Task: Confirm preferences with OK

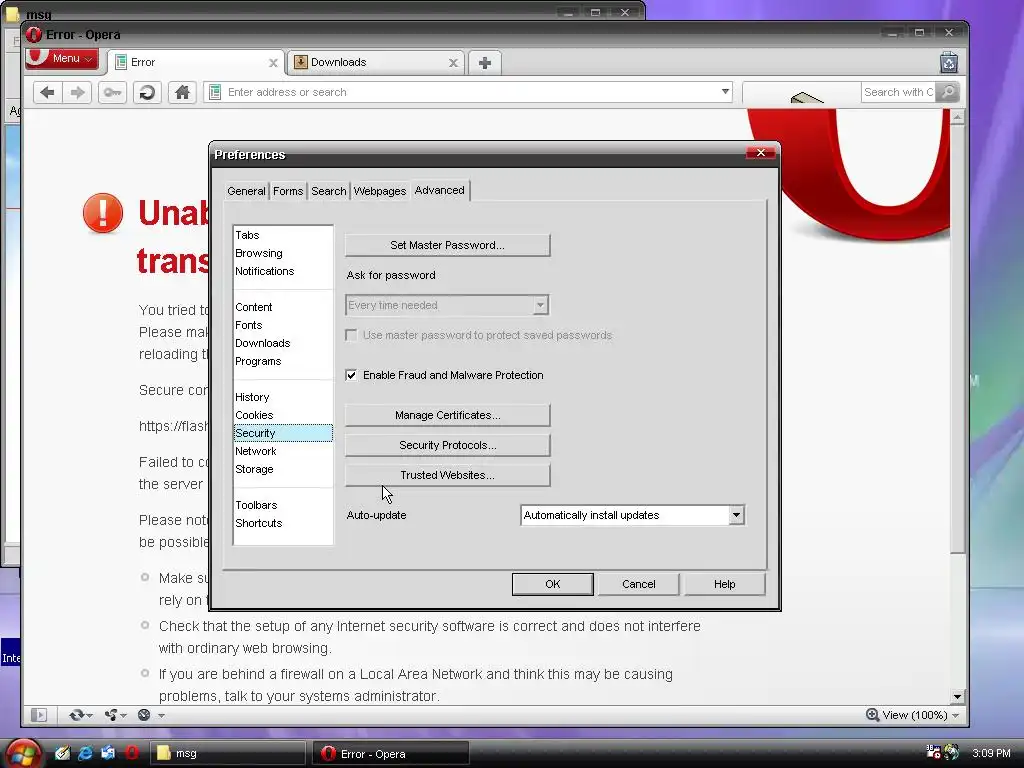Action: (x=552, y=584)
